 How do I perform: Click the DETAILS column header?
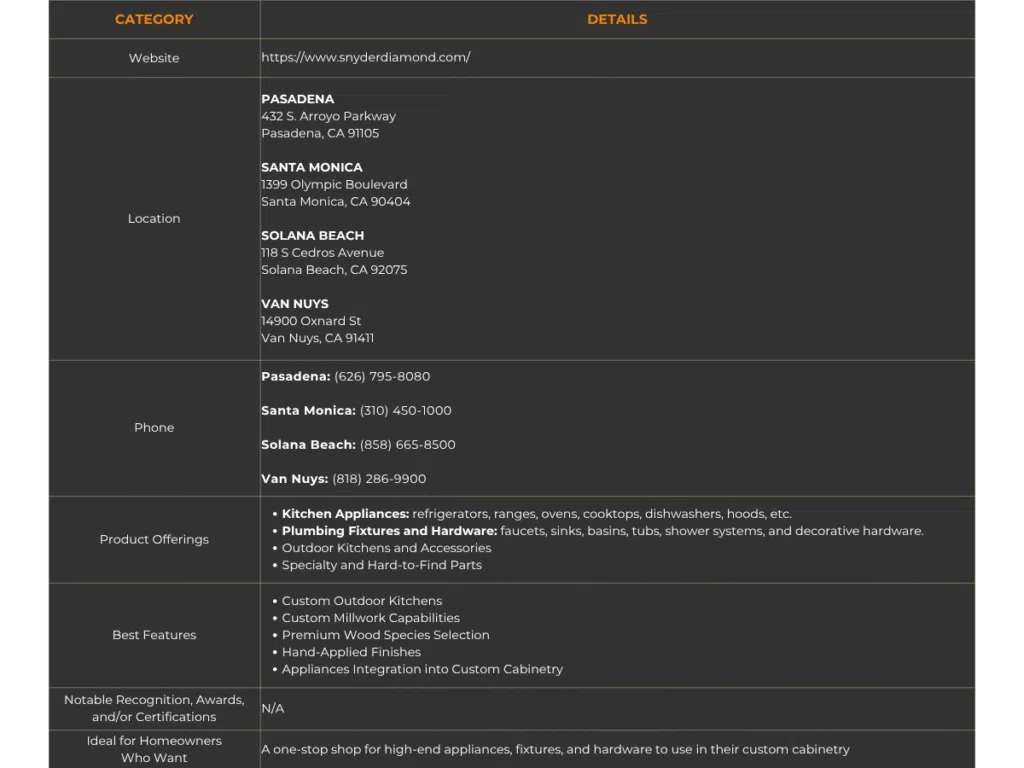[x=617, y=19]
